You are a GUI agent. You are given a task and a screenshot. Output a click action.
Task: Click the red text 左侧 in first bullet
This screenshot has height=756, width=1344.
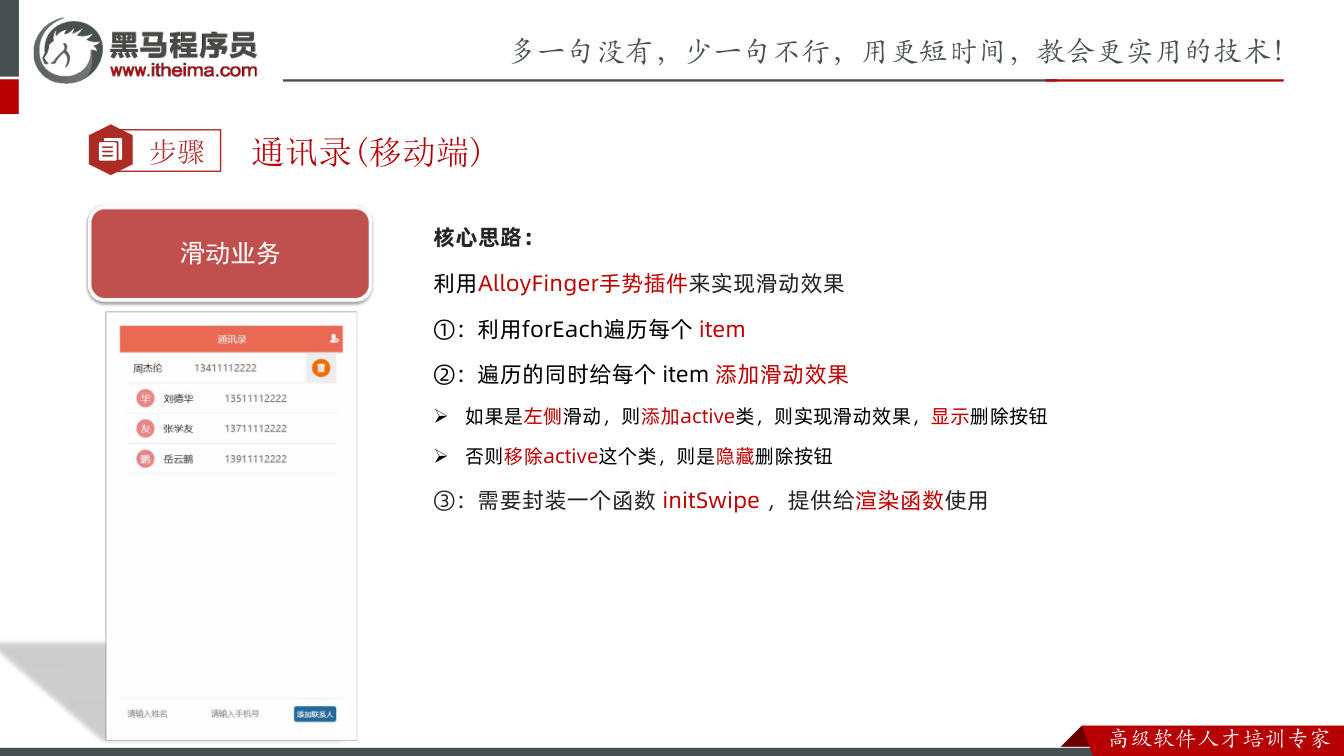click(x=543, y=416)
